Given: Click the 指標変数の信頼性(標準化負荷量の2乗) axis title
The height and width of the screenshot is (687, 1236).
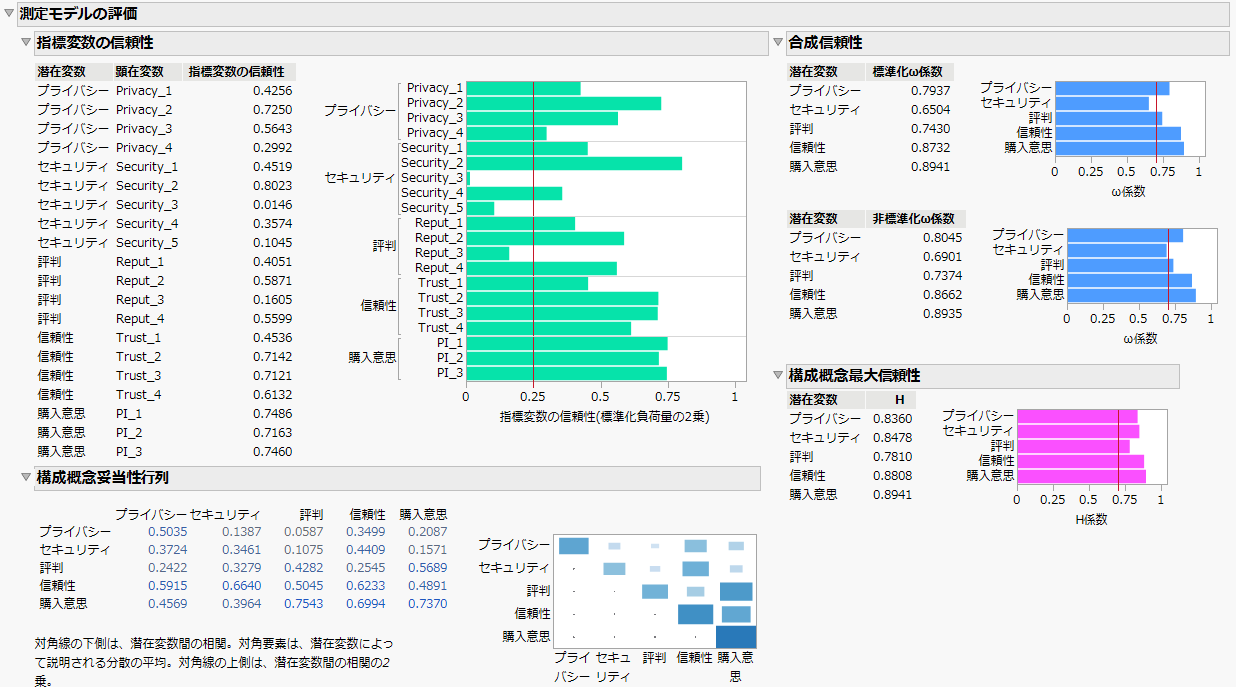Looking at the screenshot, I should click(604, 416).
